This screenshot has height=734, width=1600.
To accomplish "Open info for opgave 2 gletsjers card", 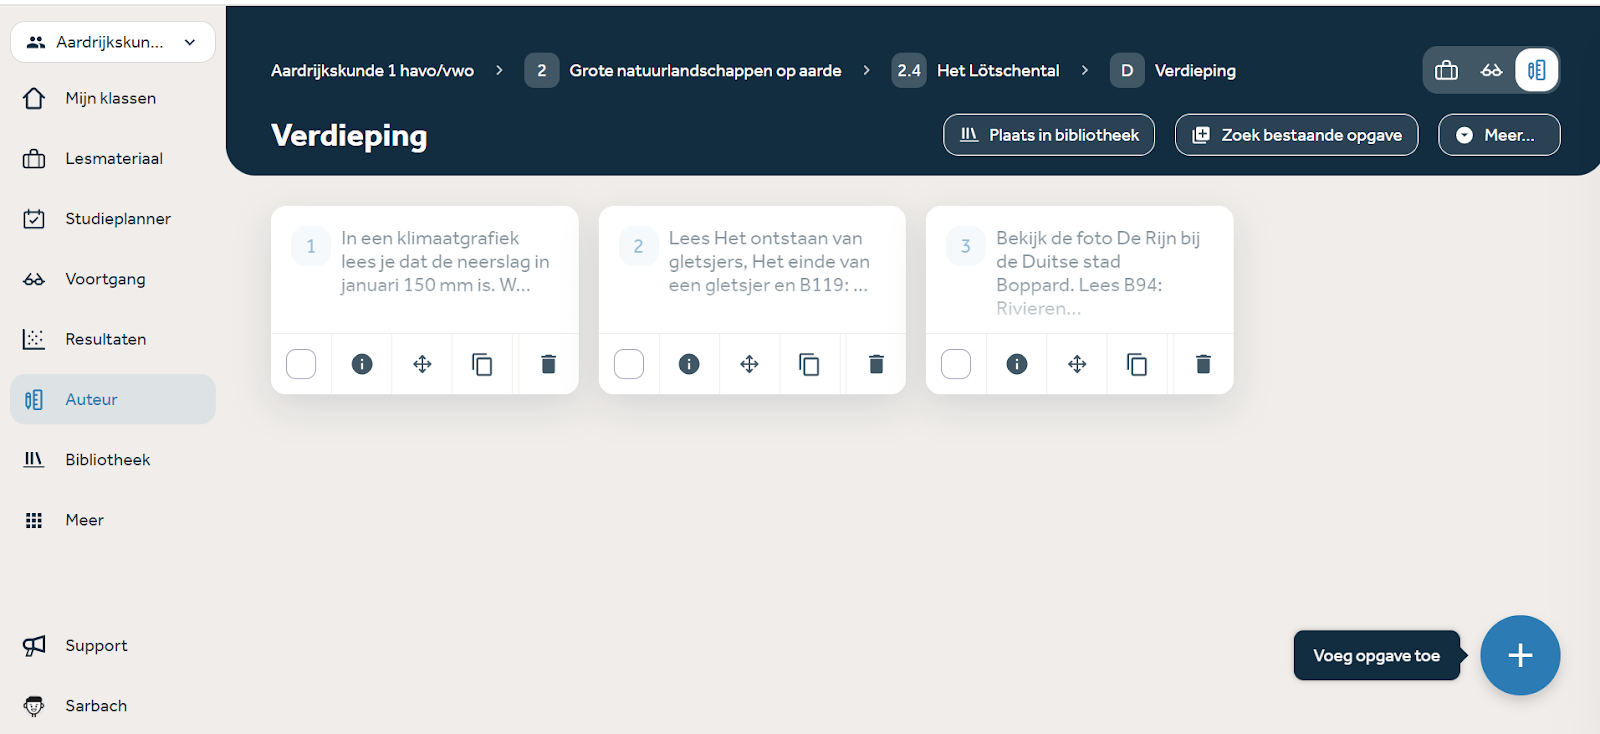I will point(689,364).
